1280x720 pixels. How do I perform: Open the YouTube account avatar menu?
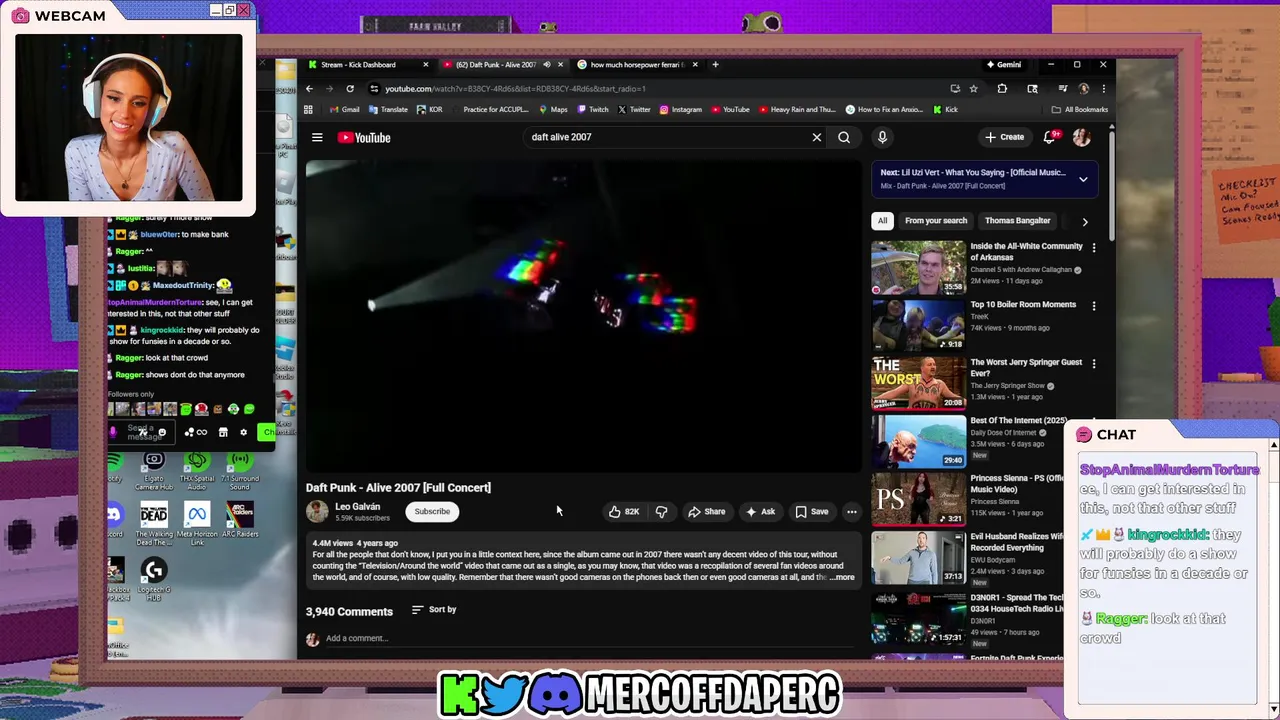(x=1081, y=137)
